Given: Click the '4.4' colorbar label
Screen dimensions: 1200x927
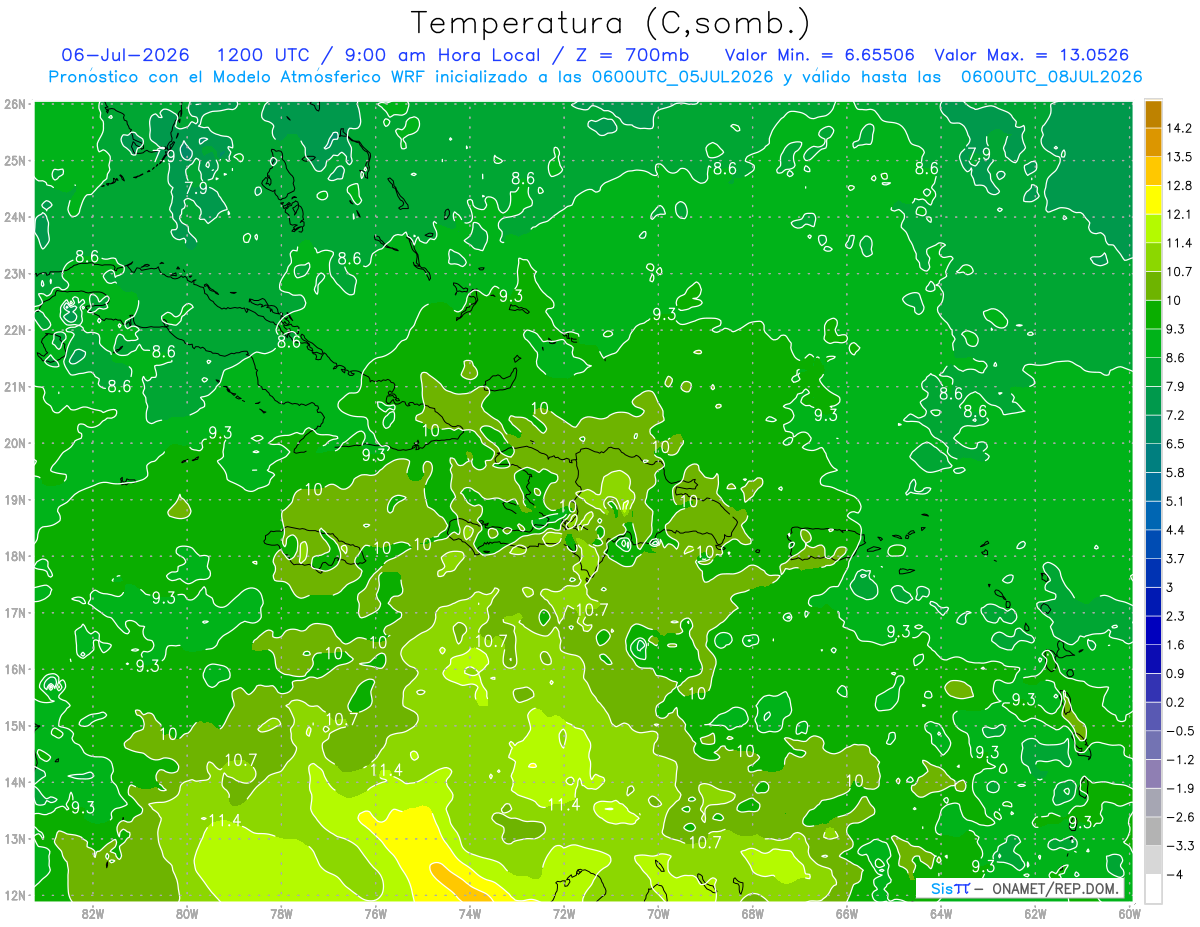Looking at the screenshot, I should coord(1176,529).
